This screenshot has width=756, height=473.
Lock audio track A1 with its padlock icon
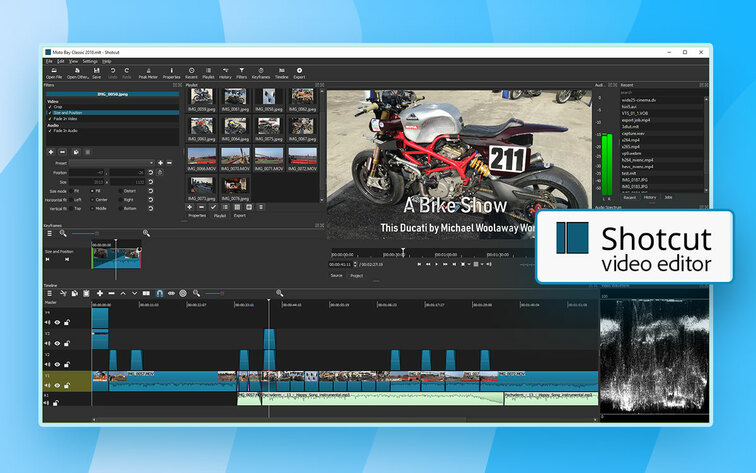pos(56,403)
